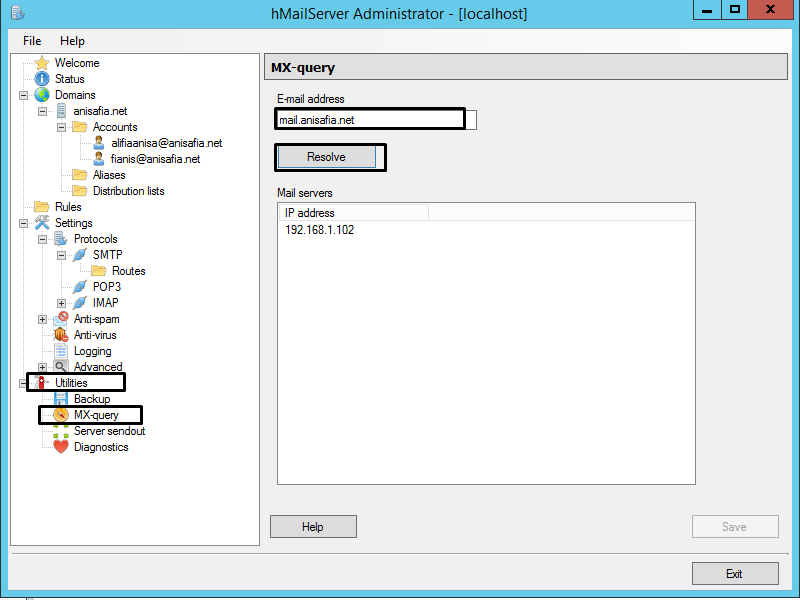Collapse the Protocols tree node

point(42,239)
